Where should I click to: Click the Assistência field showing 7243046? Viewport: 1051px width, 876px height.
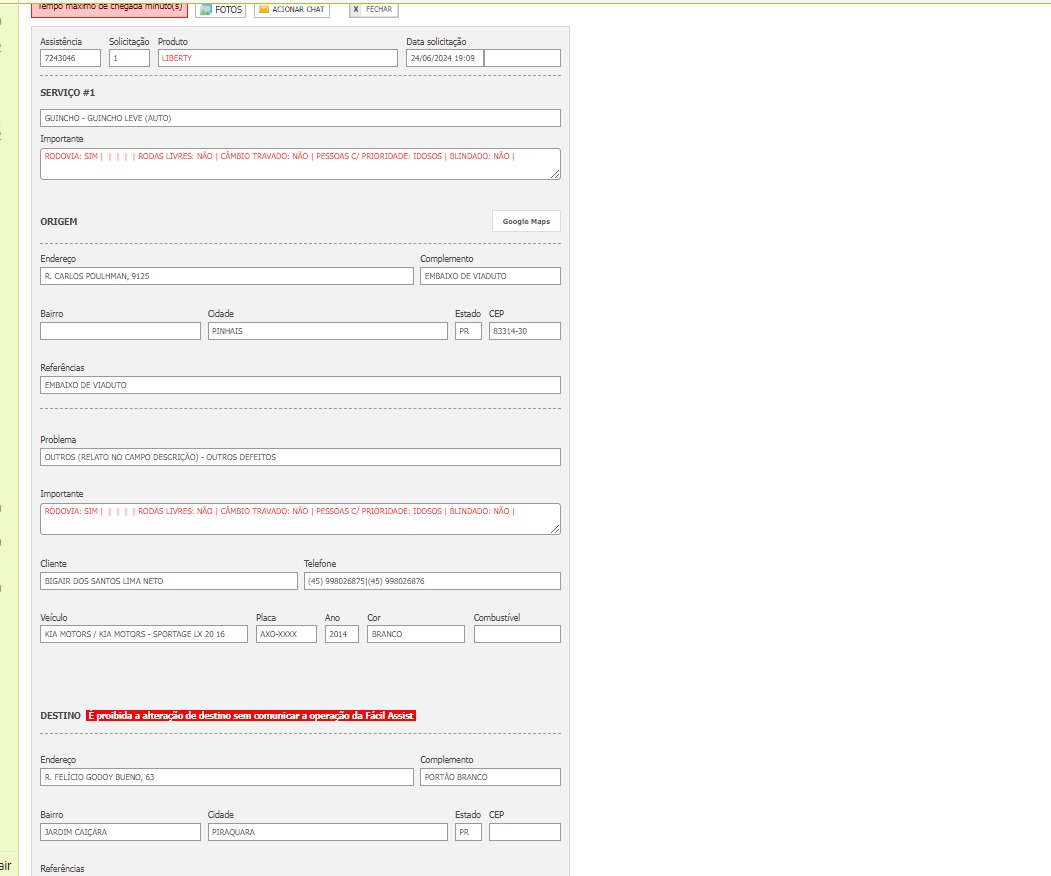70,58
